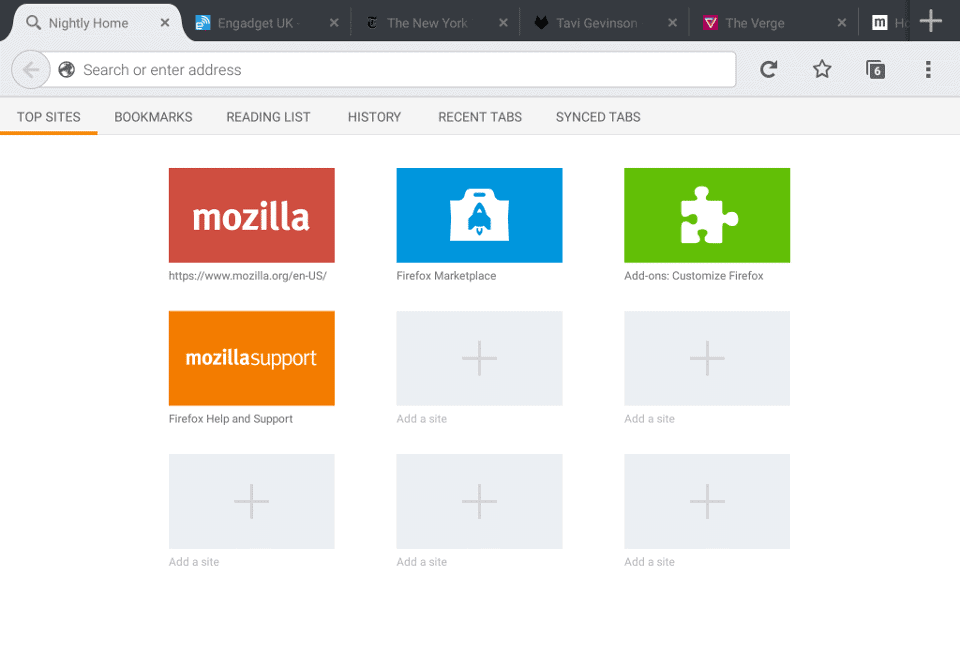Close the Tavi Gevinson tab
This screenshot has height=652, width=960.
(x=673, y=21)
